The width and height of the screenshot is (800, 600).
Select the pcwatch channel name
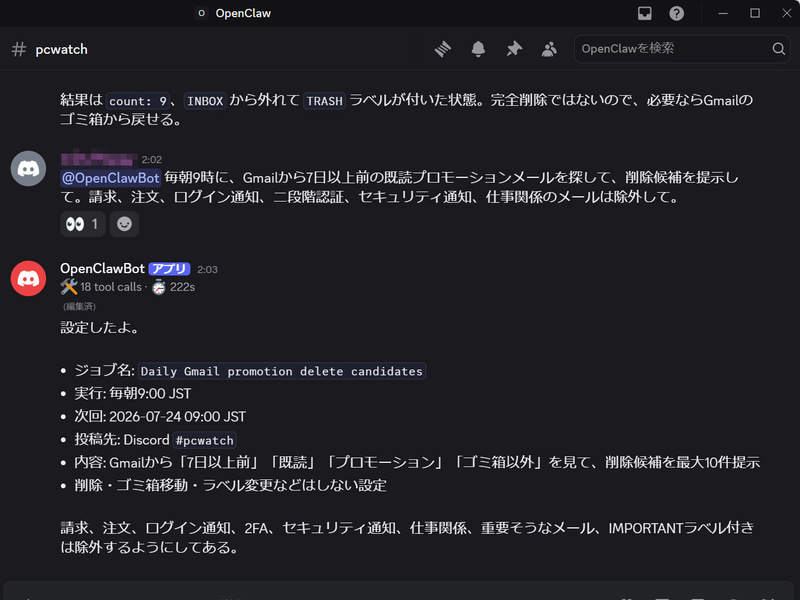coord(61,49)
